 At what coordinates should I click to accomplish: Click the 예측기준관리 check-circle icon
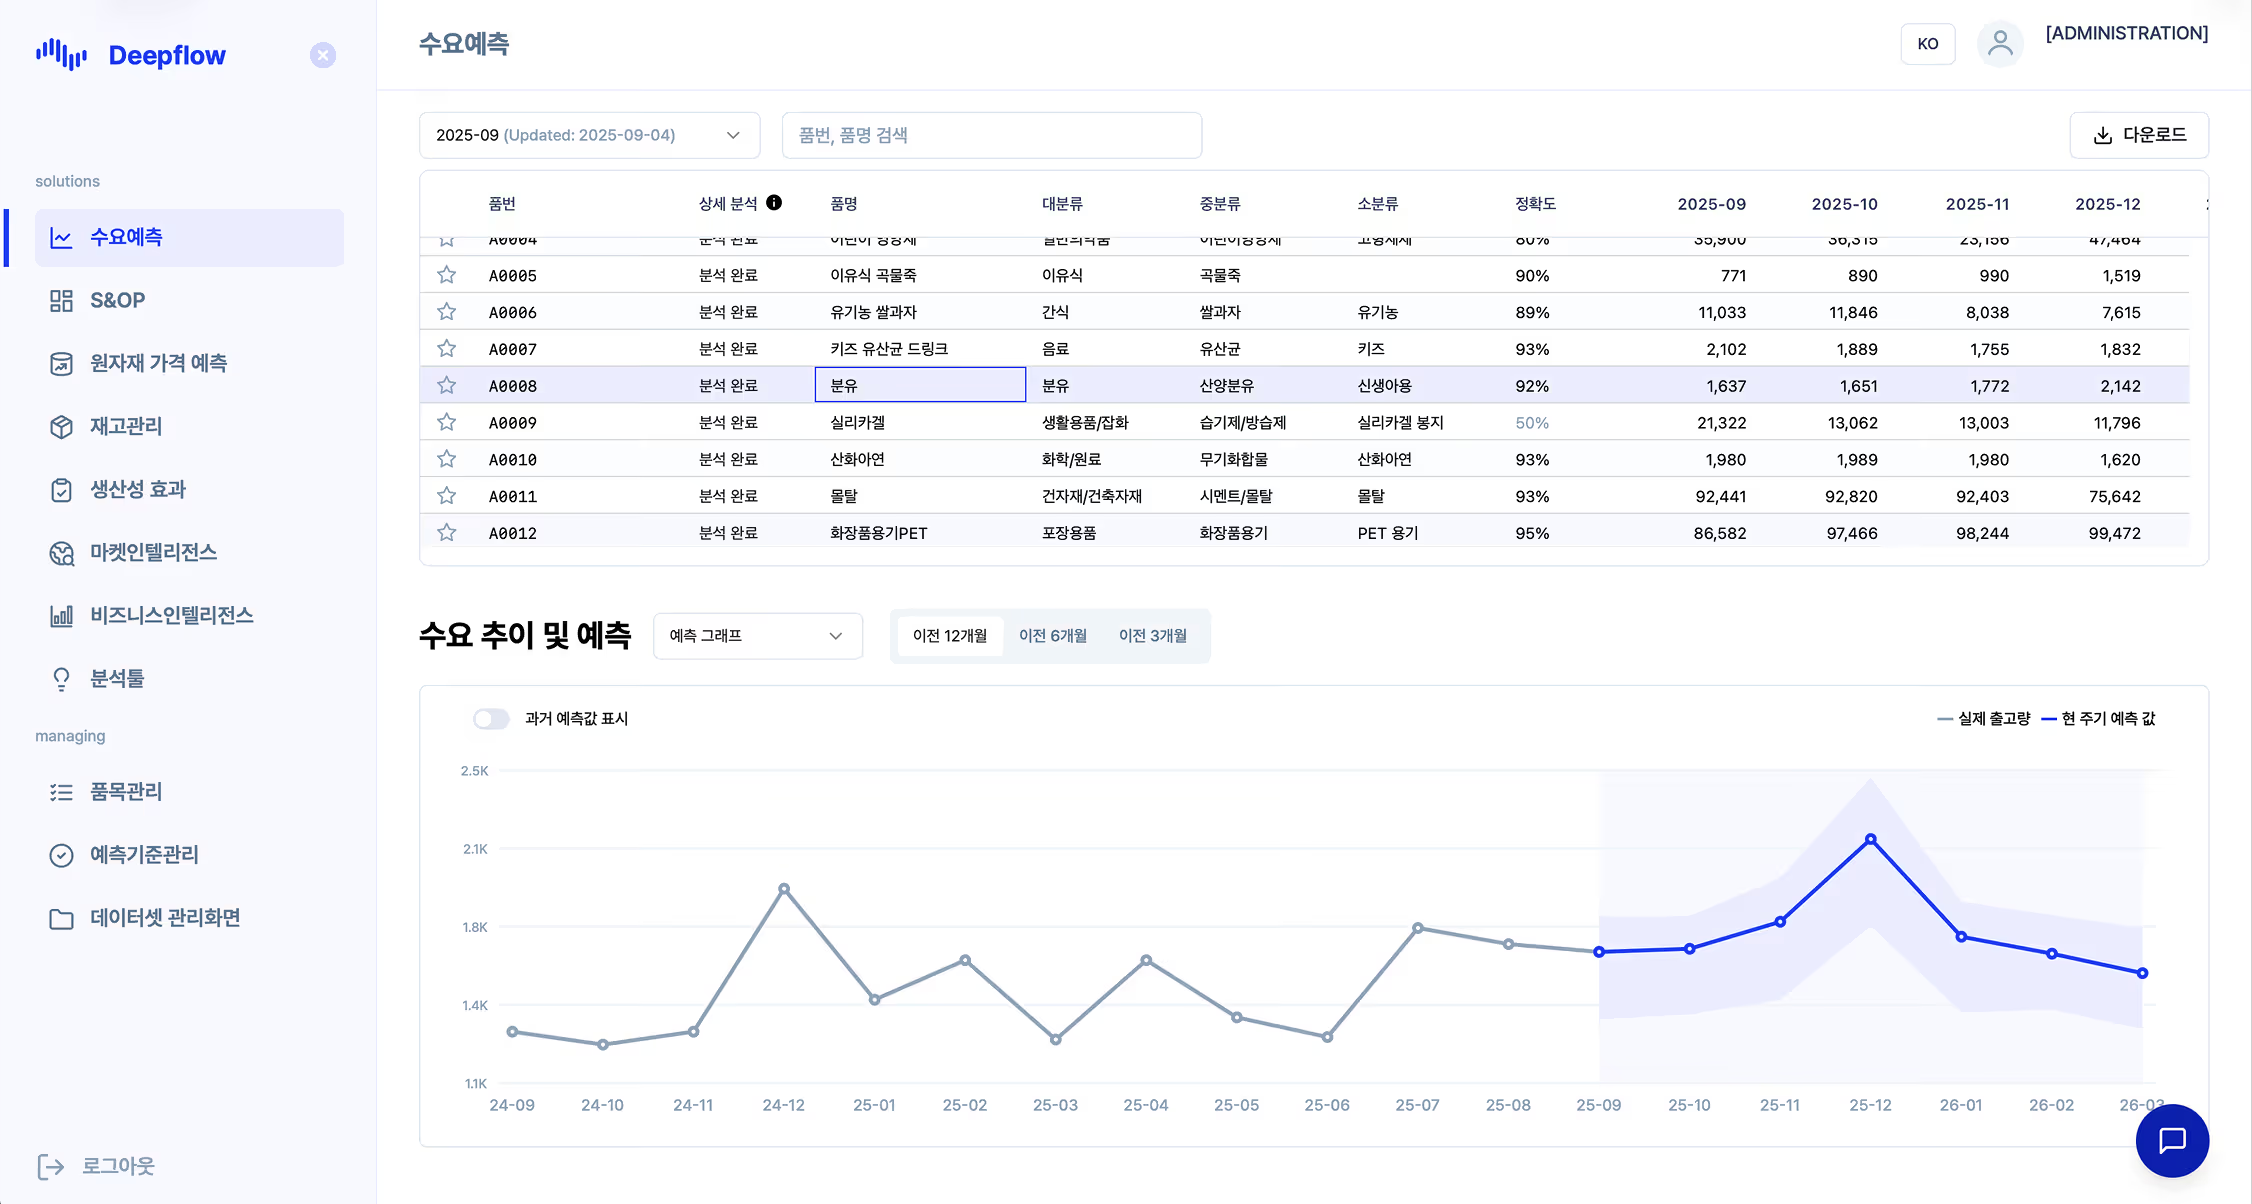coord(61,855)
